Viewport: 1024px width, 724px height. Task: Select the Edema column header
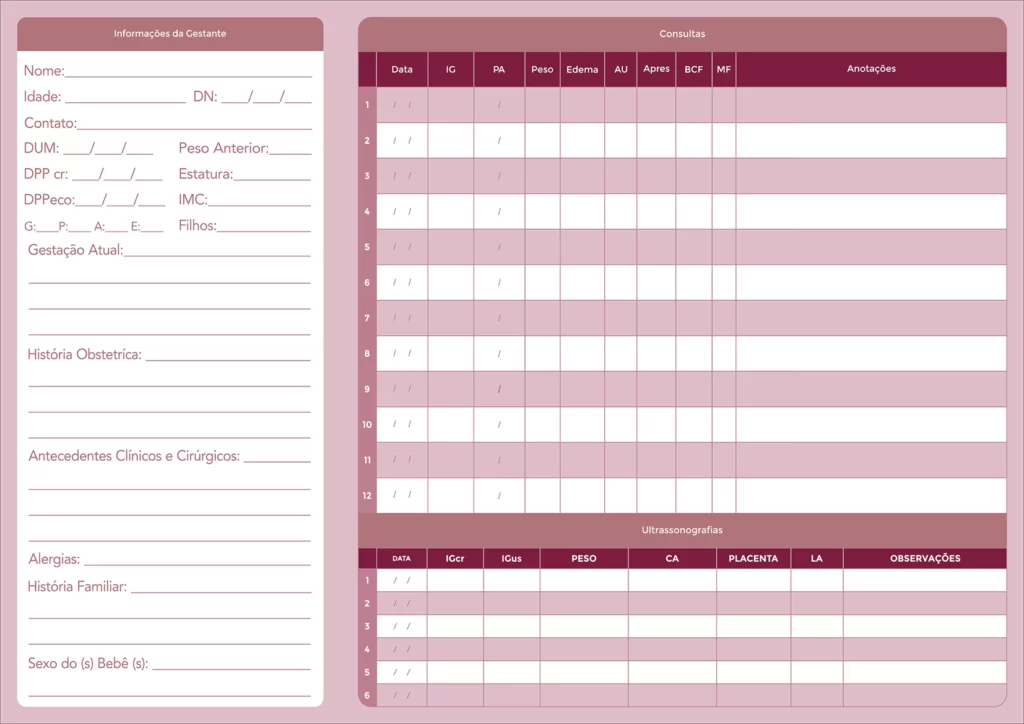coord(582,69)
